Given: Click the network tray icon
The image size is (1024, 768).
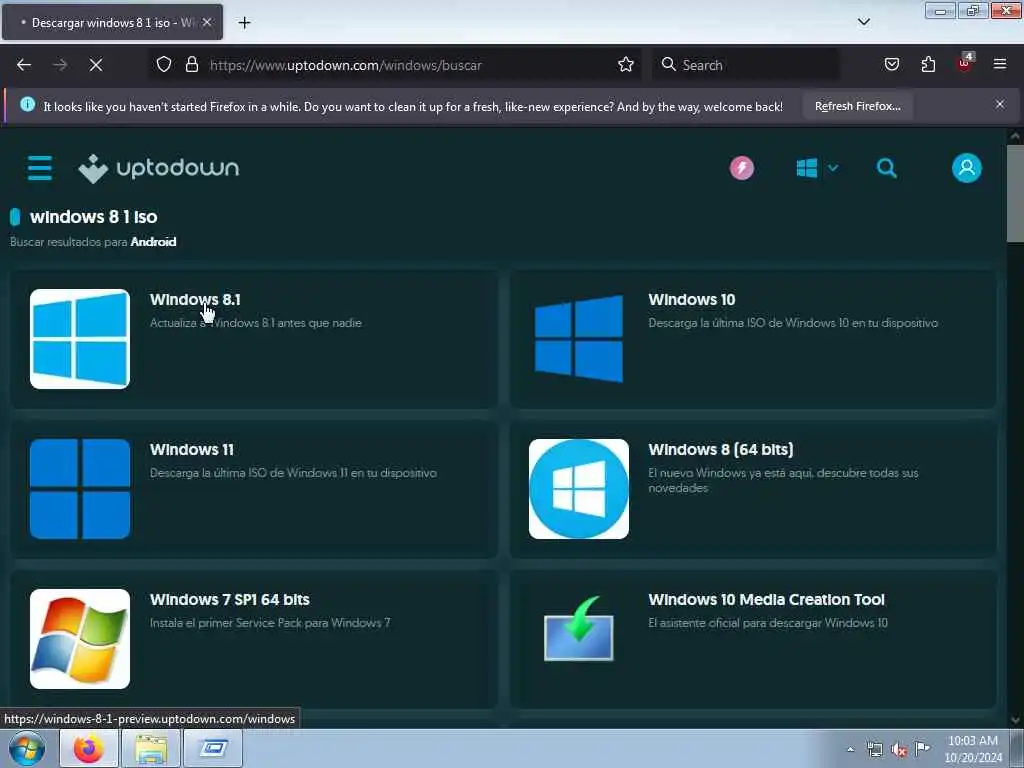Looking at the screenshot, I should coord(874,749).
